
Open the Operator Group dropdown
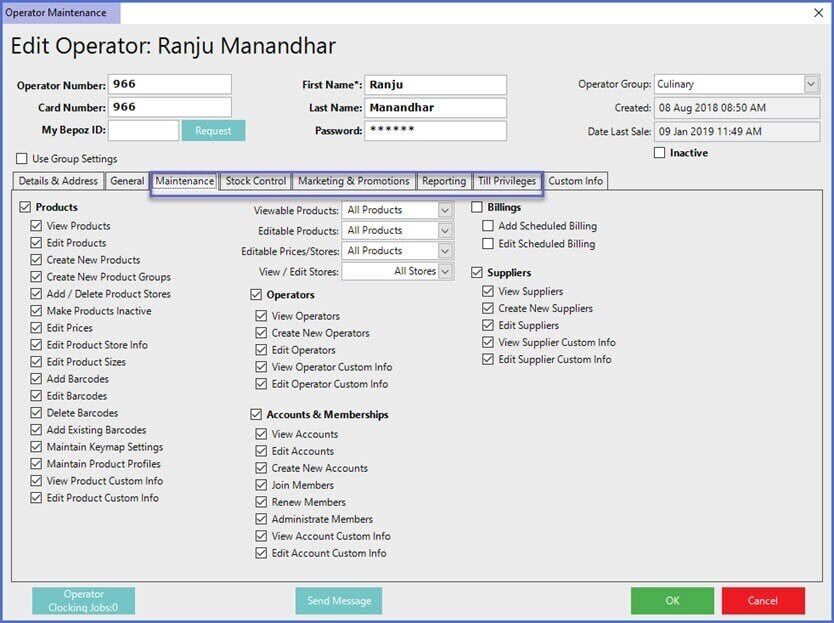point(810,85)
